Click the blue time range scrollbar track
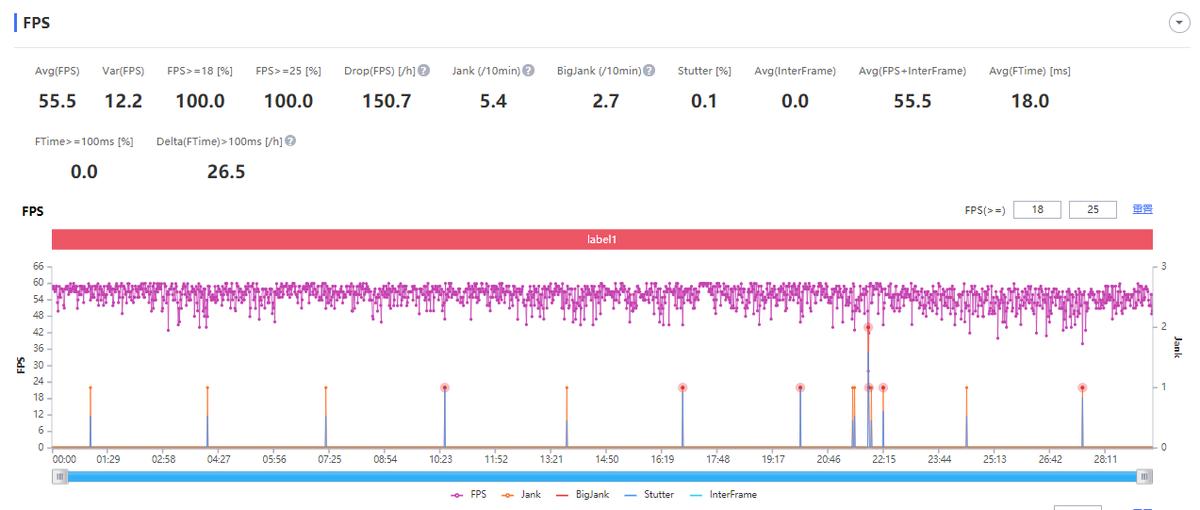Screen dimensions: 1200x510 point(602,477)
